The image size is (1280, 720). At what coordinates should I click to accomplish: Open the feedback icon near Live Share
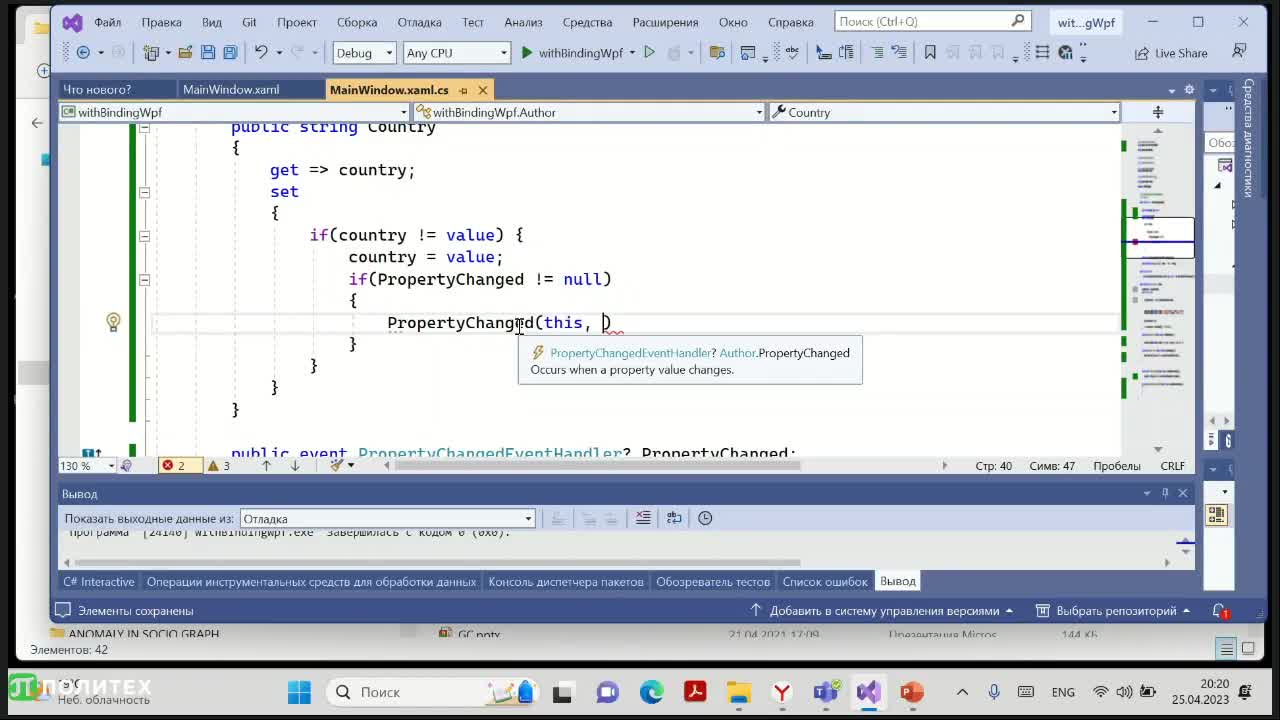(1240, 52)
